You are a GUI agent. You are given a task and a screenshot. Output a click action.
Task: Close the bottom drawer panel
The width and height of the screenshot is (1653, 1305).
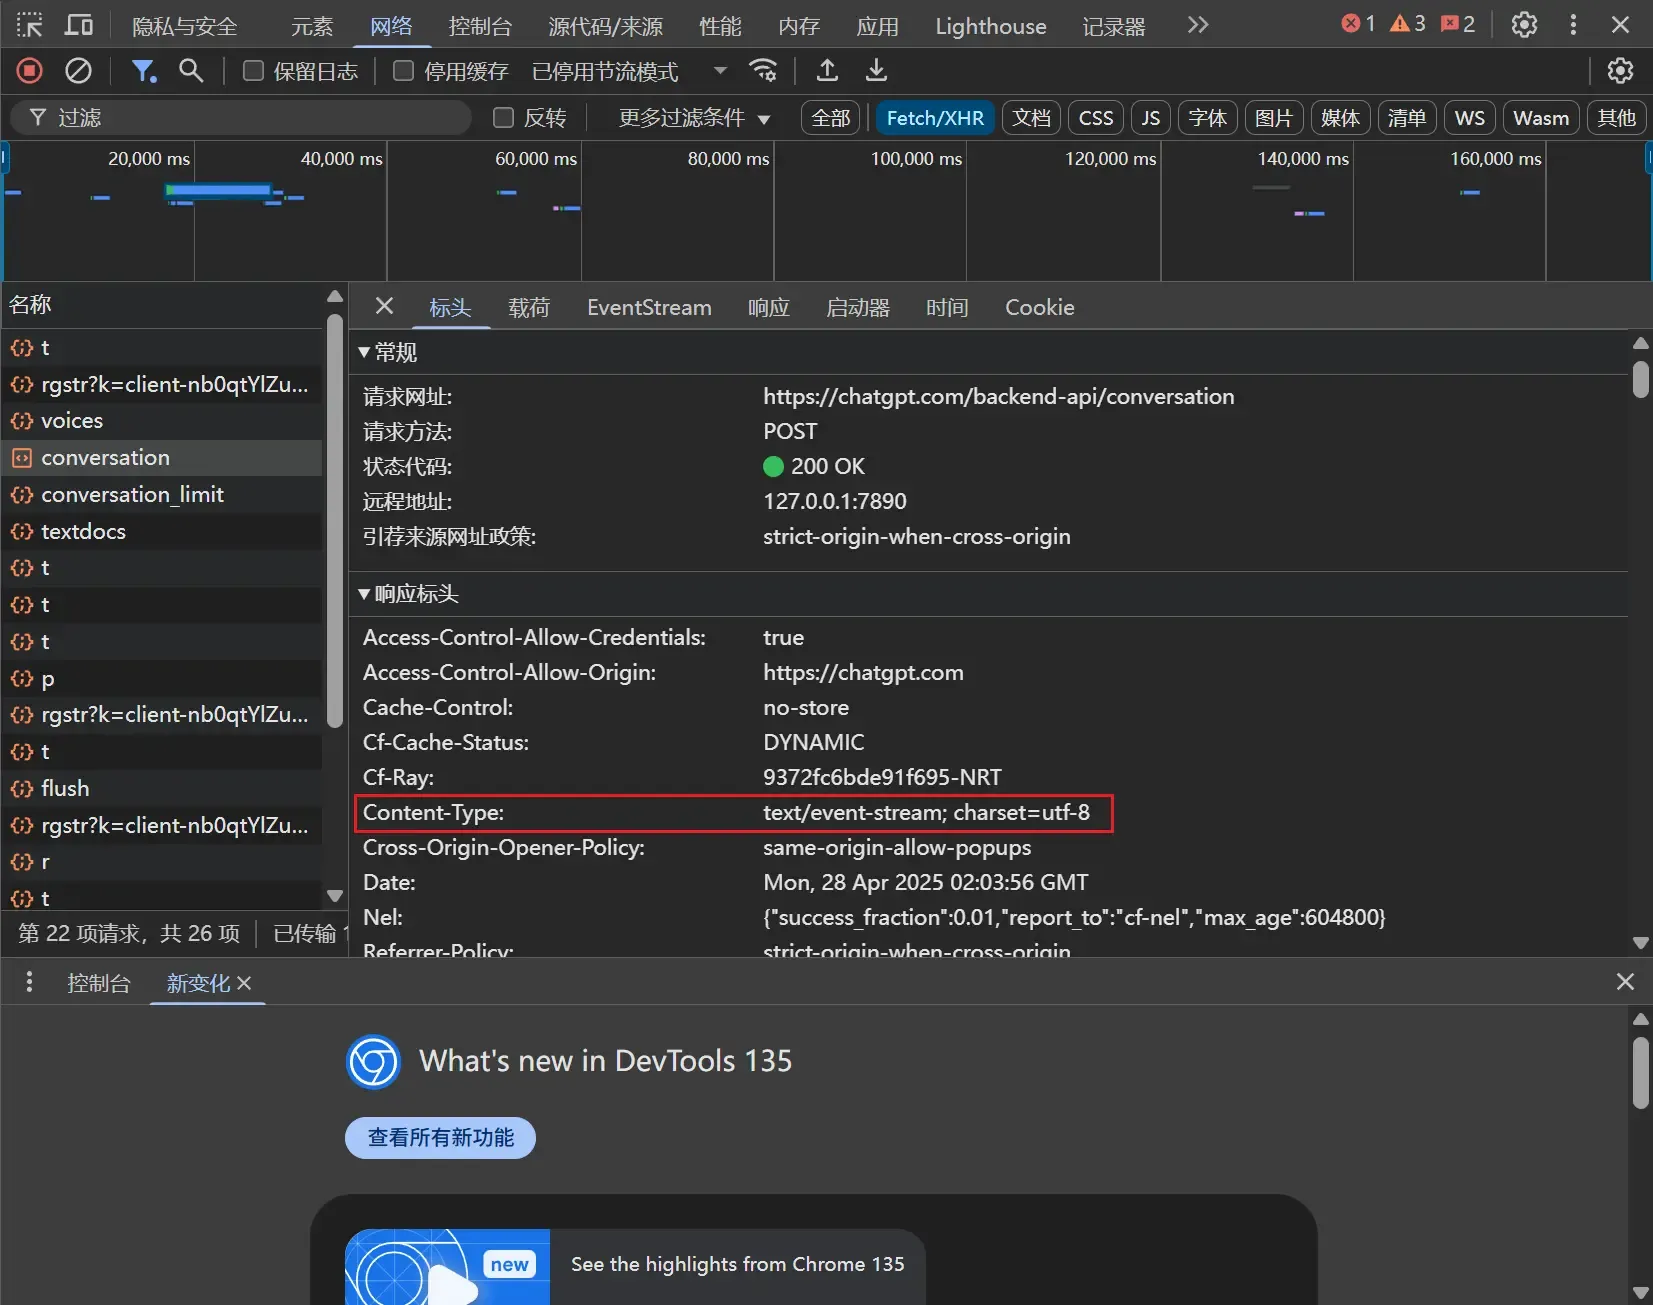(1625, 982)
